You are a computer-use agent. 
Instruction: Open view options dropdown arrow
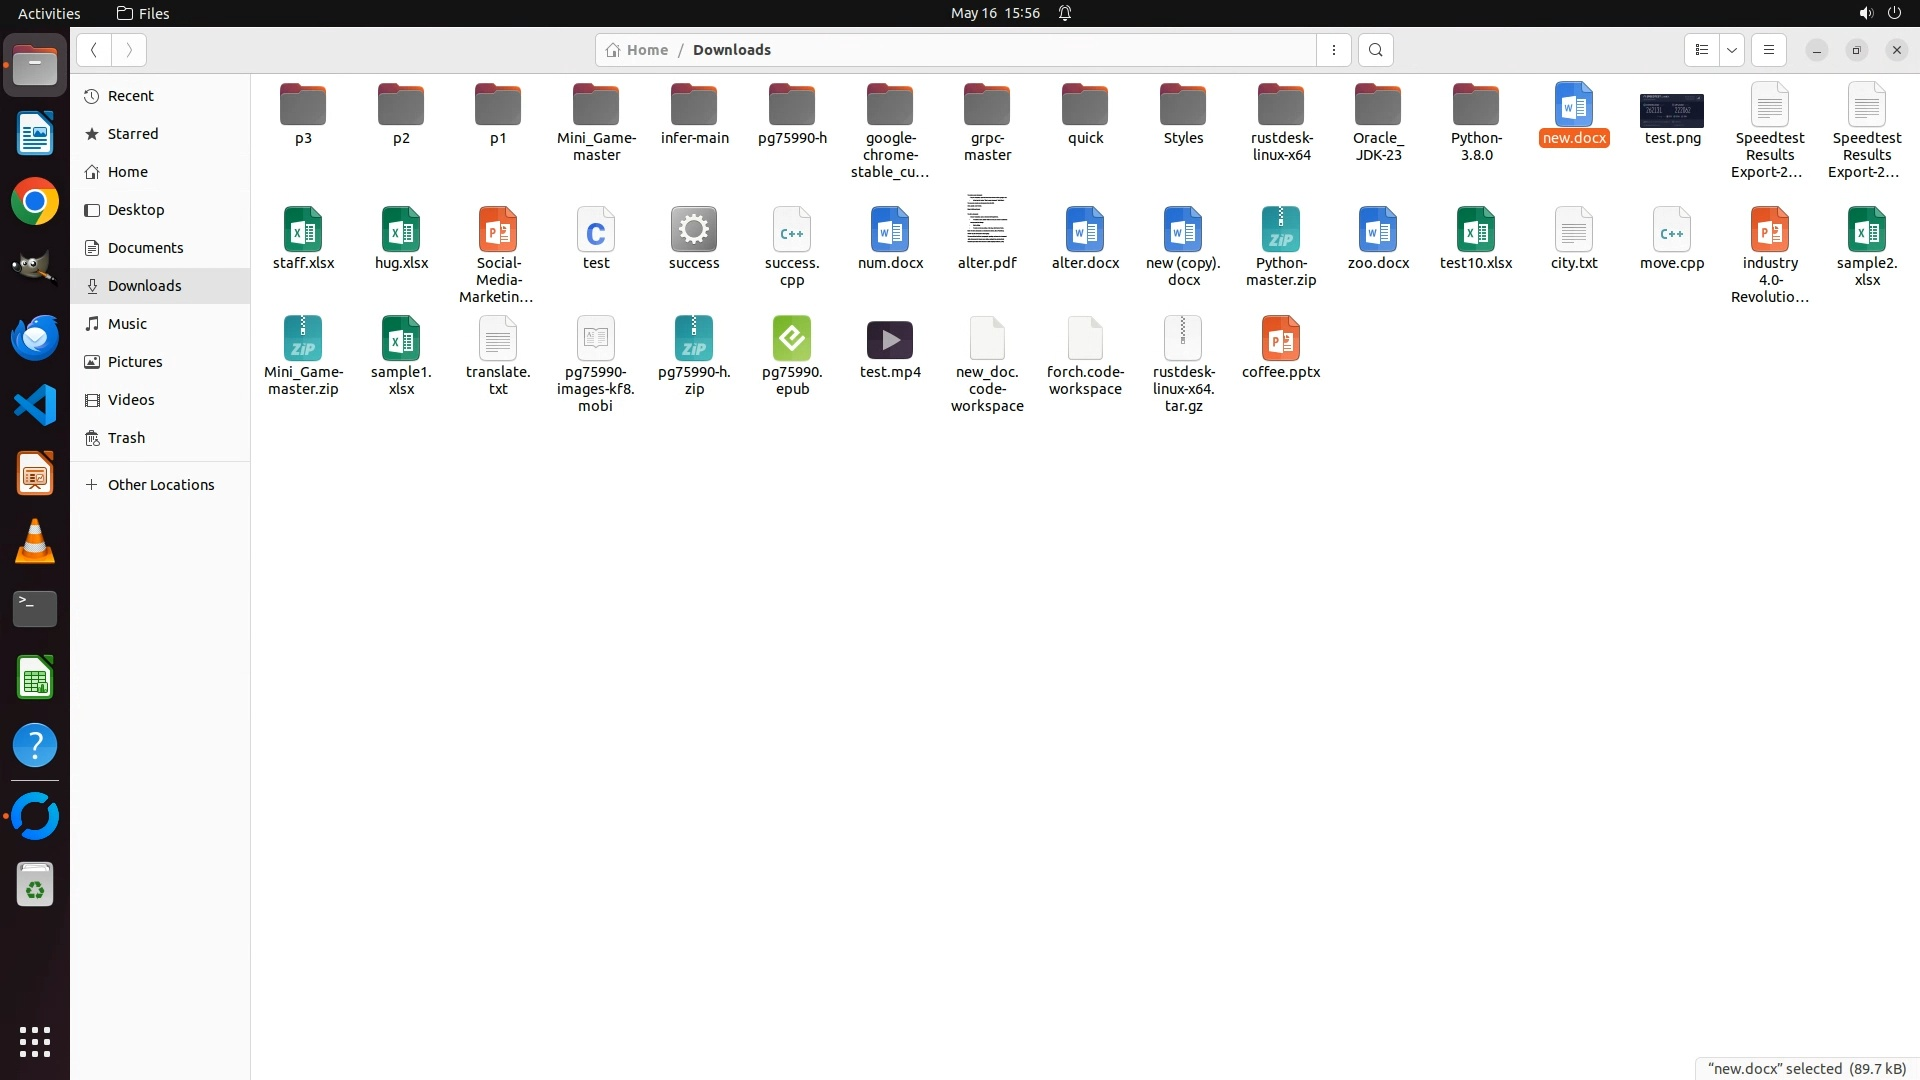(1732, 50)
